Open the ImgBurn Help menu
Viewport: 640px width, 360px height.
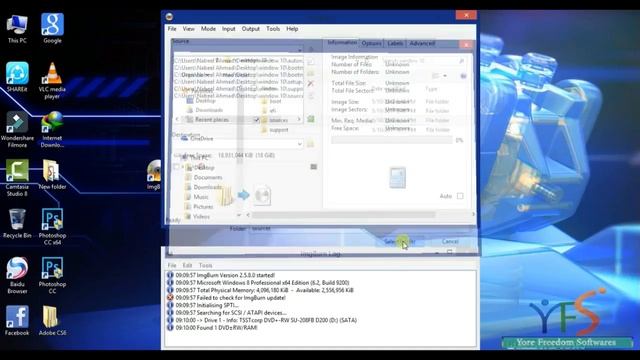pyautogui.click(x=292, y=29)
